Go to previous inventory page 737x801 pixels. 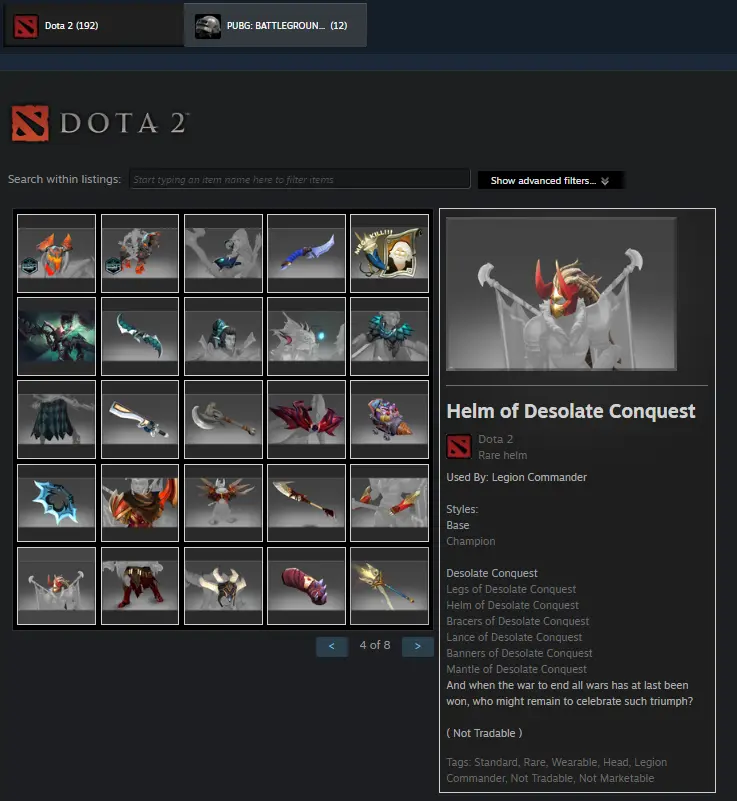pos(331,646)
